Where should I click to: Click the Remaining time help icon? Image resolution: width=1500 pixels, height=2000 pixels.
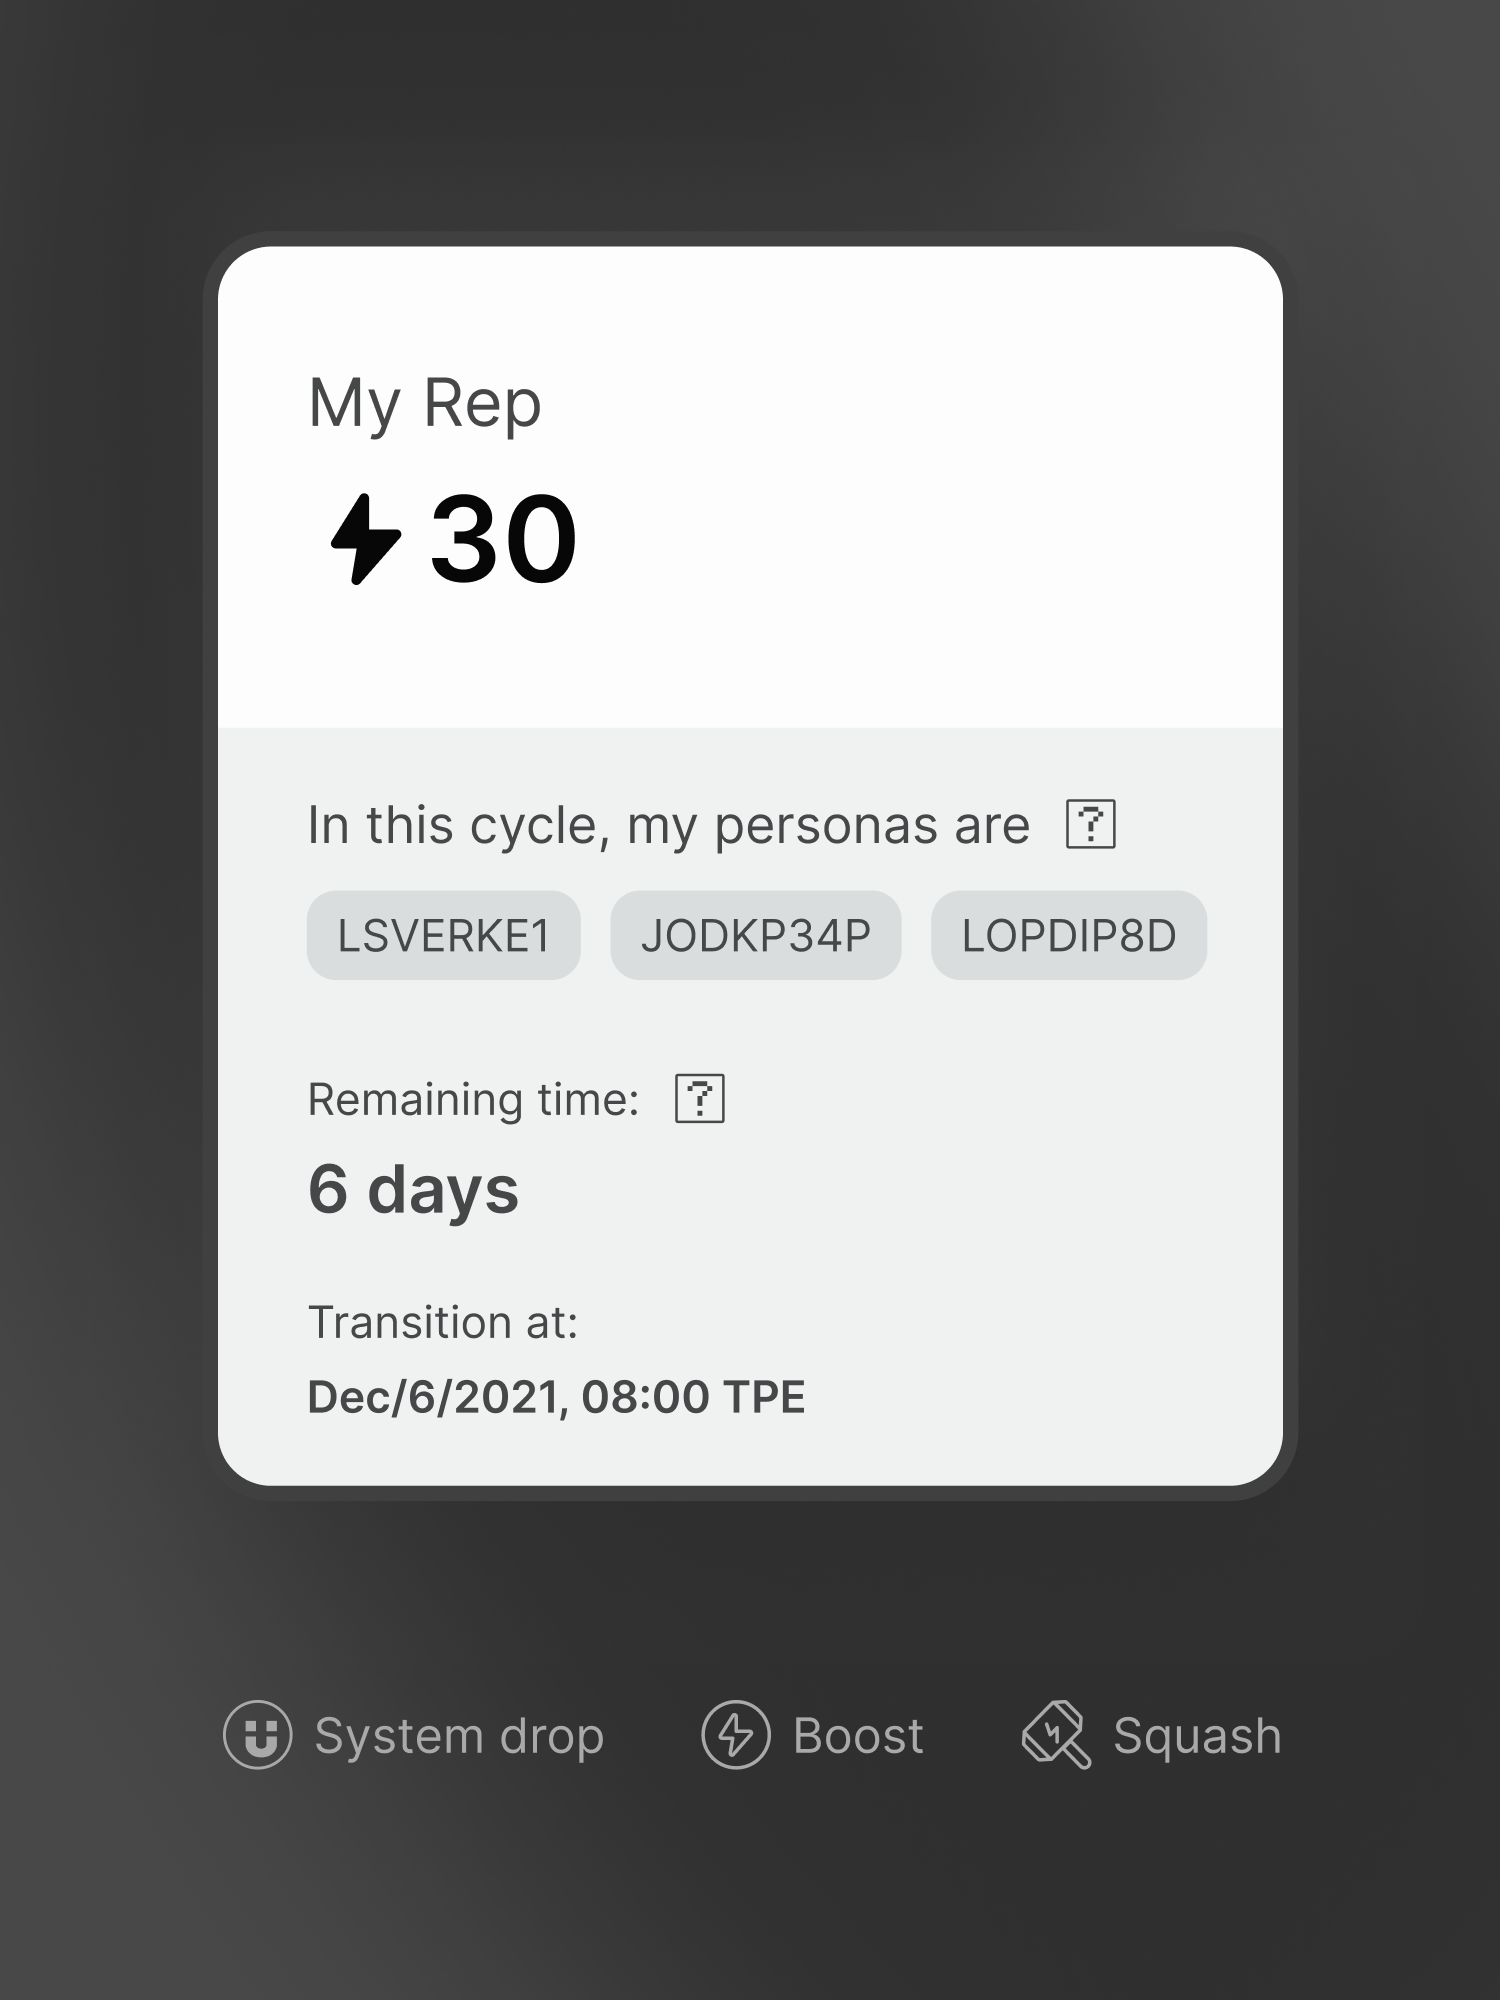click(x=699, y=1099)
